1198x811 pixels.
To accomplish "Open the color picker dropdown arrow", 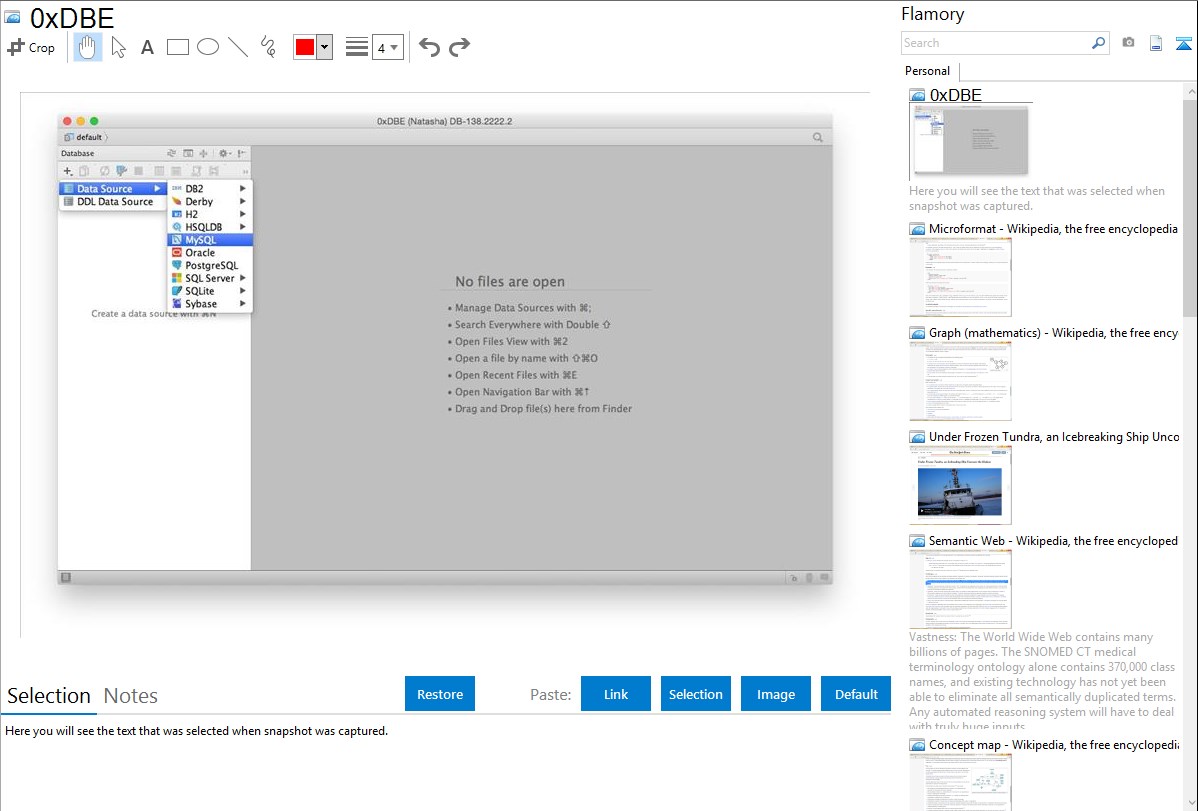I will coord(325,47).
